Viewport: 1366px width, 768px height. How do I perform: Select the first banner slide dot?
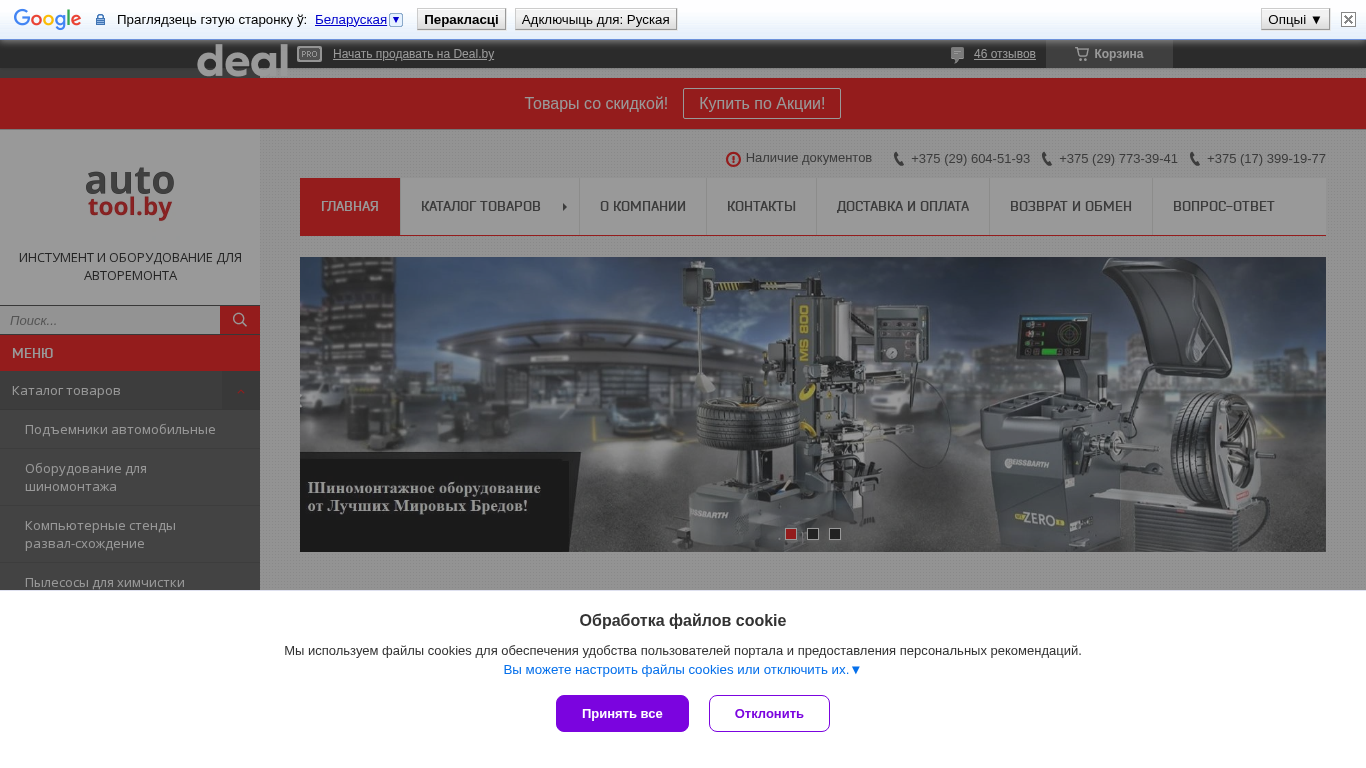791,534
